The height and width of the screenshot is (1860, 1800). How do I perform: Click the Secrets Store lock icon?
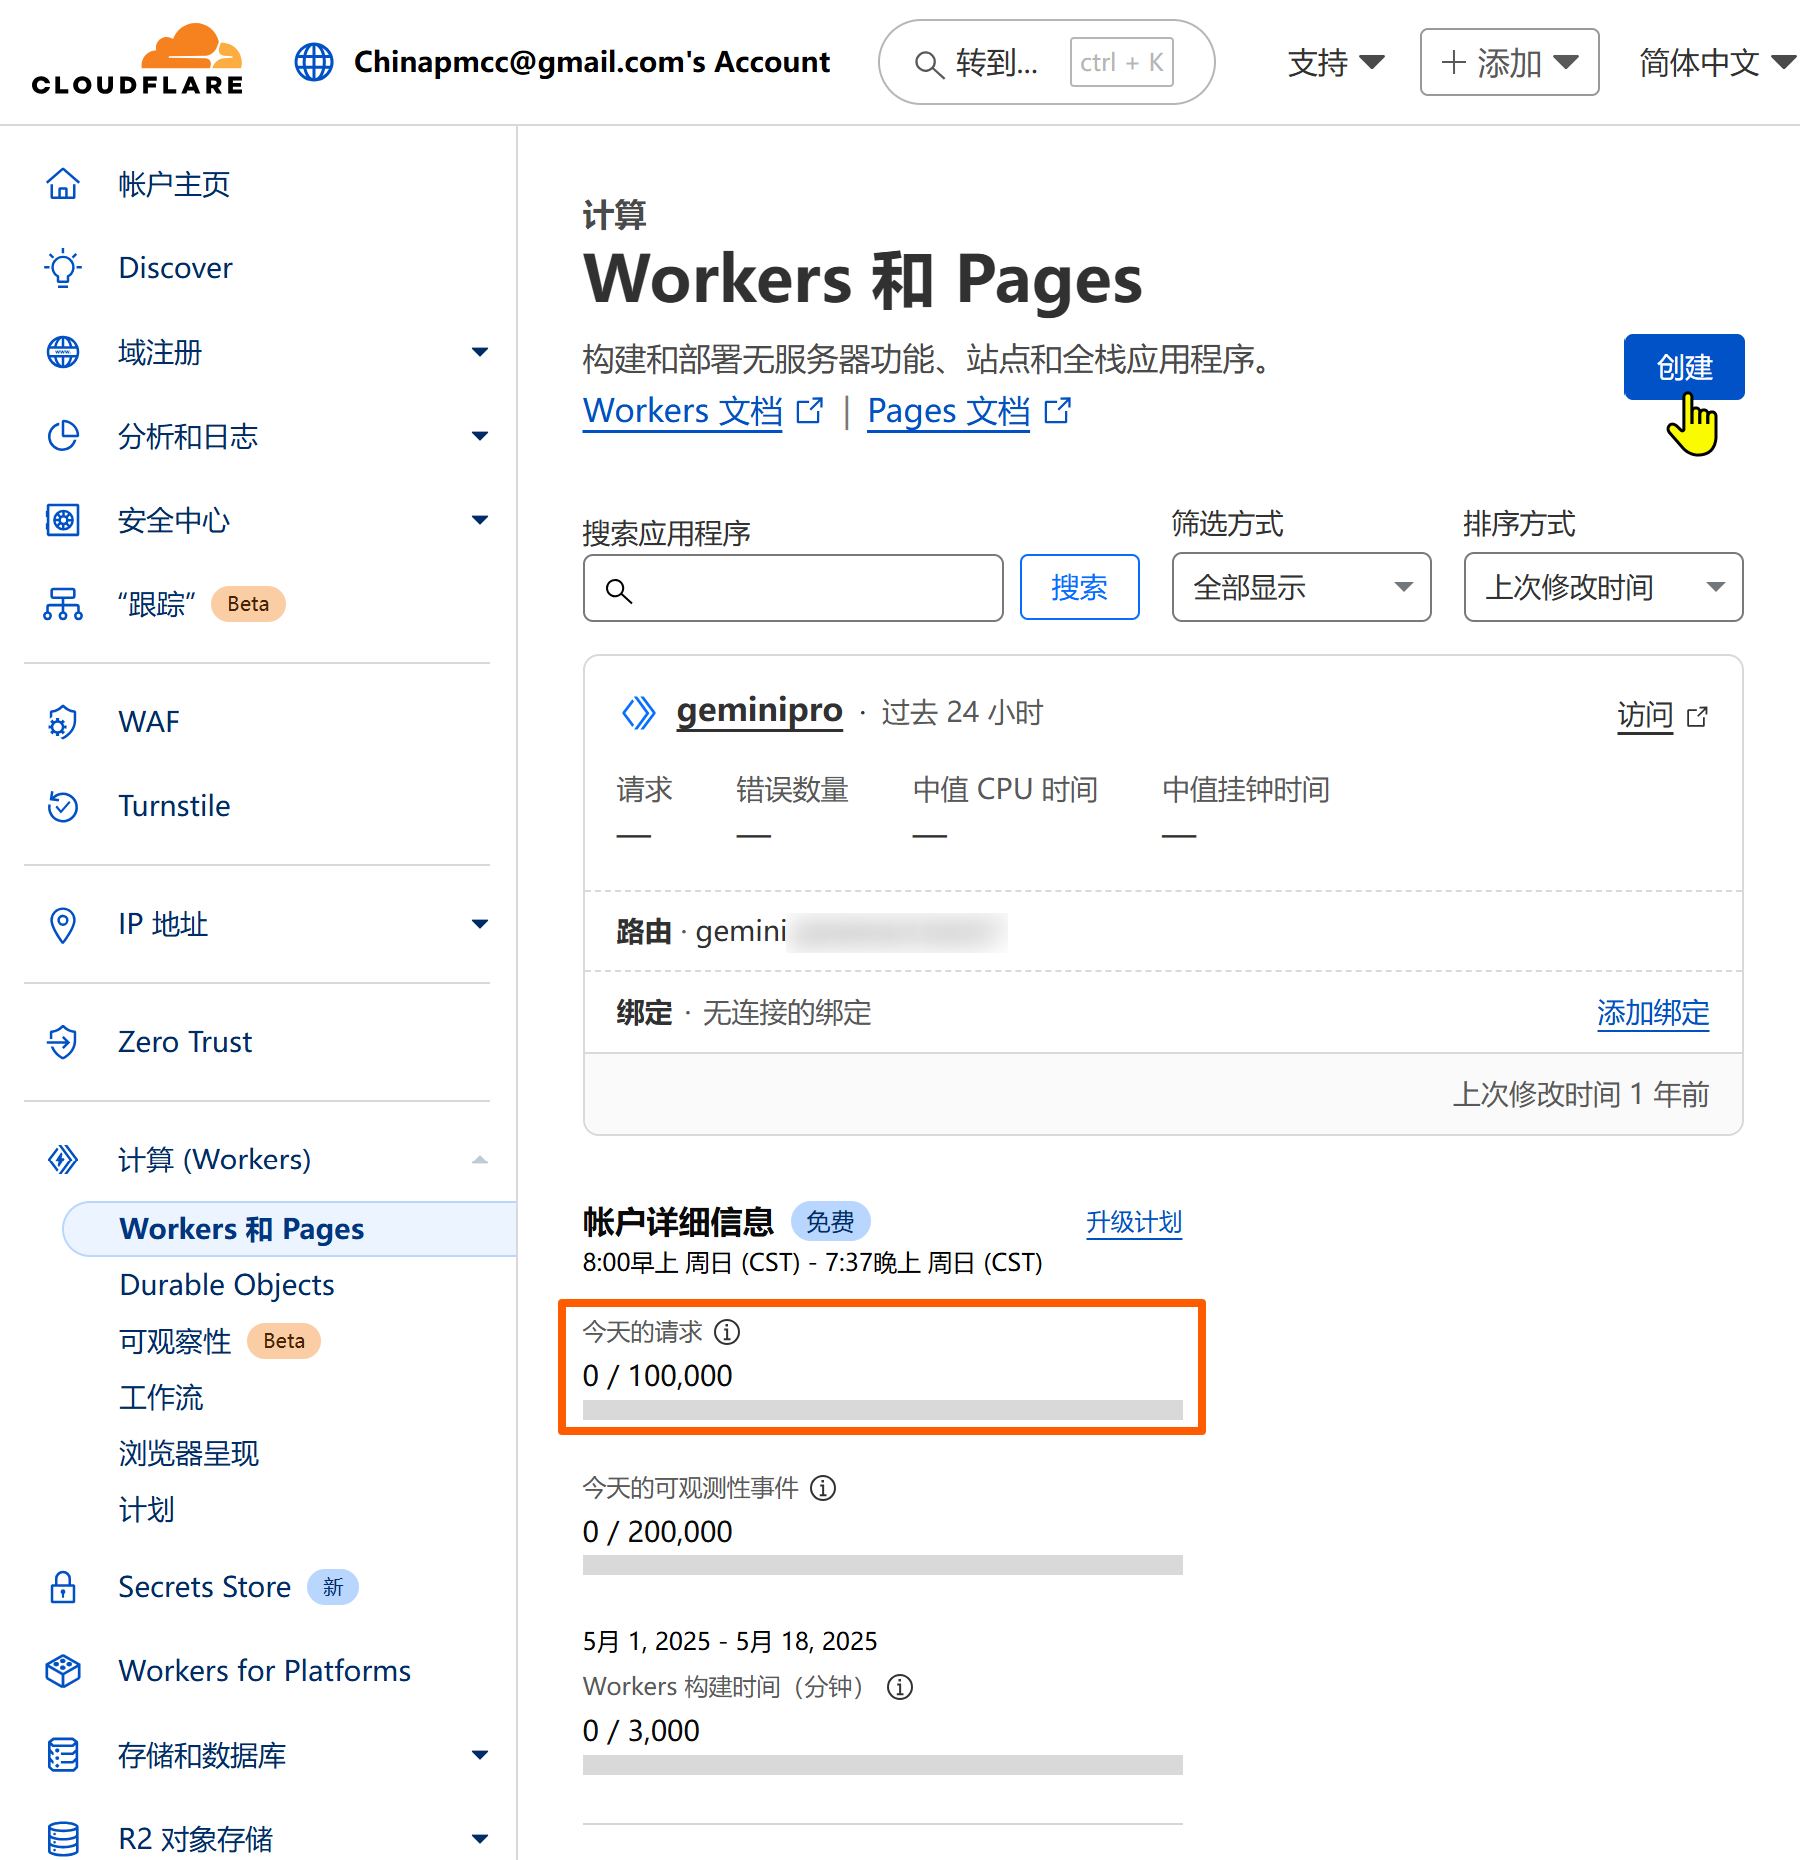click(x=63, y=1587)
